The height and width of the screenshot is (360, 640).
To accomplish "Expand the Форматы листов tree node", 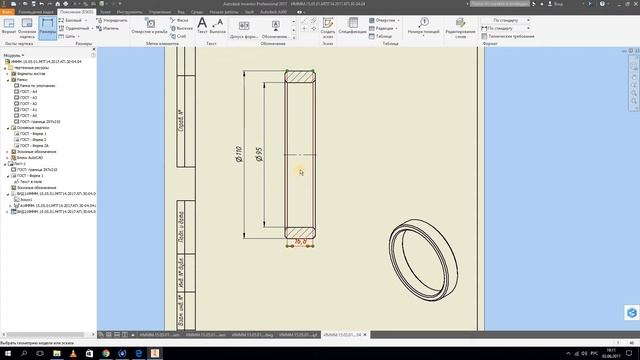I will [8, 74].
